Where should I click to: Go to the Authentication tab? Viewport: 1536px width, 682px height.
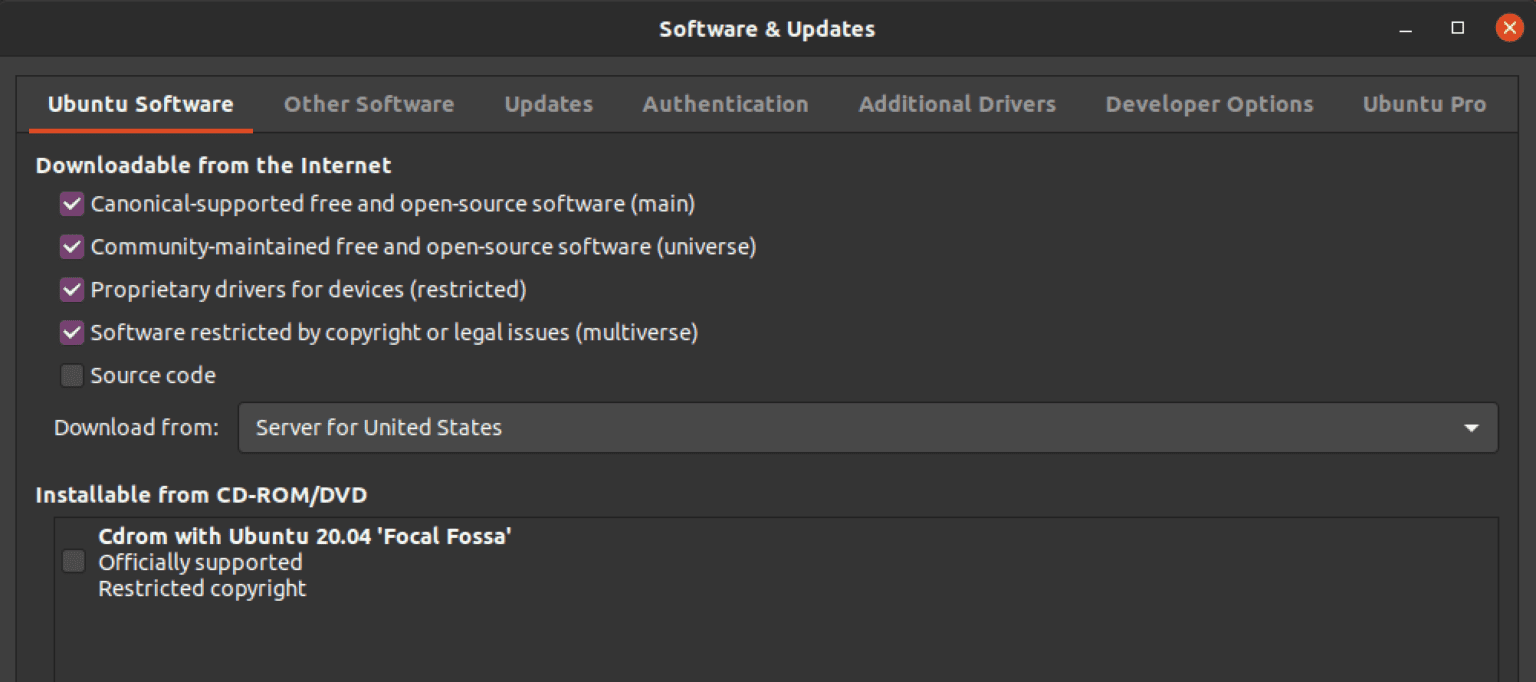point(726,104)
